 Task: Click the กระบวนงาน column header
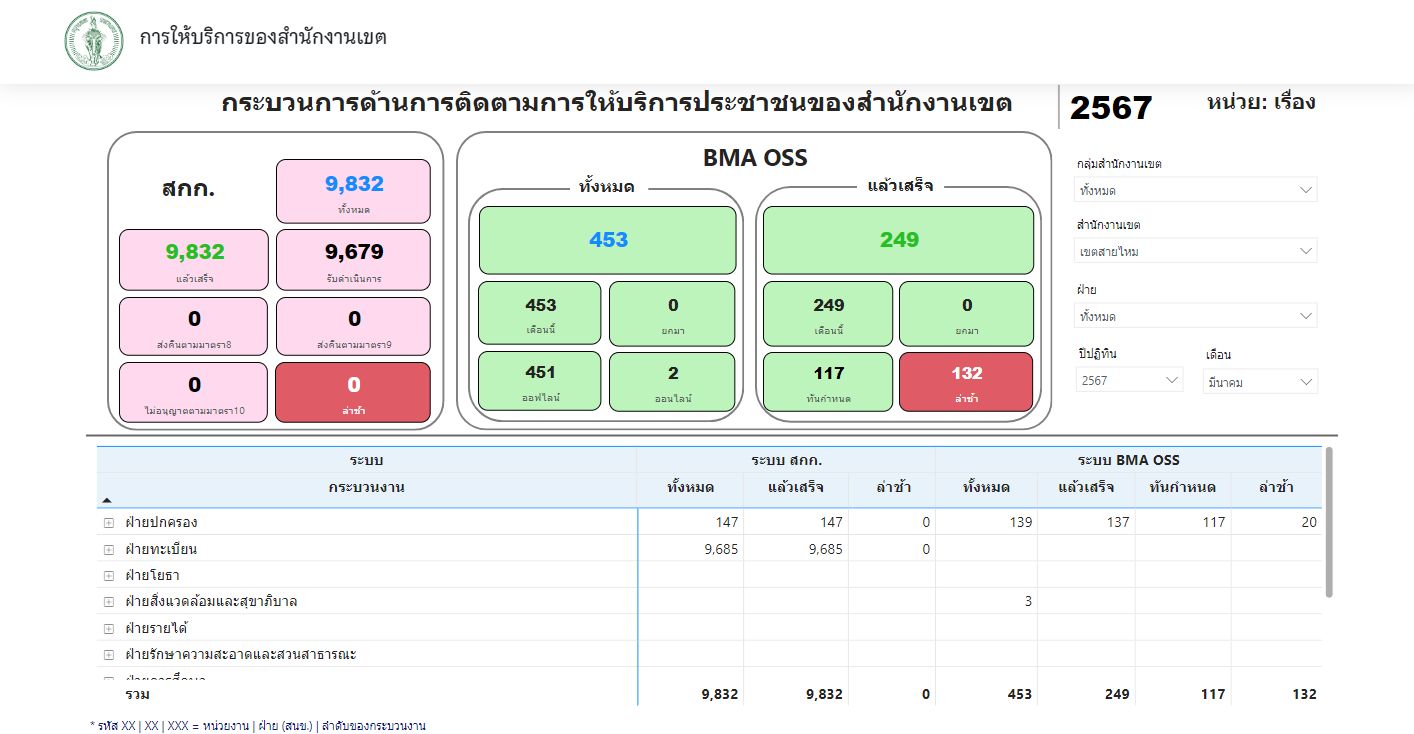pos(366,488)
